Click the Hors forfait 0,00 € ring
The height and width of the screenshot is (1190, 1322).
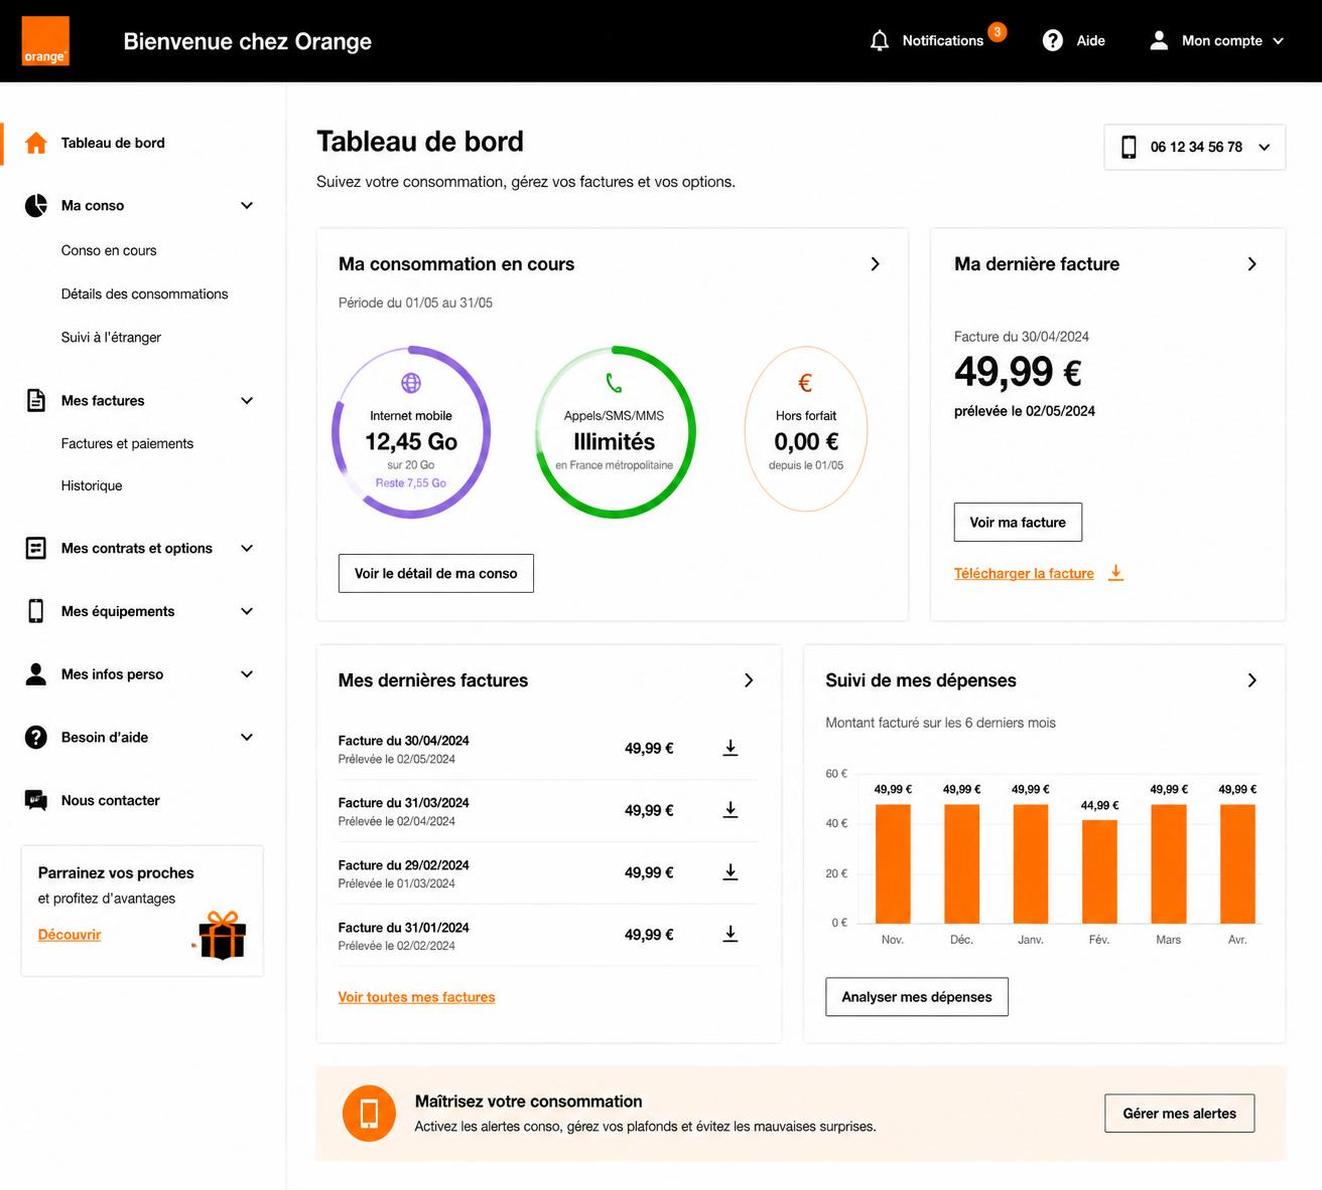pos(806,430)
